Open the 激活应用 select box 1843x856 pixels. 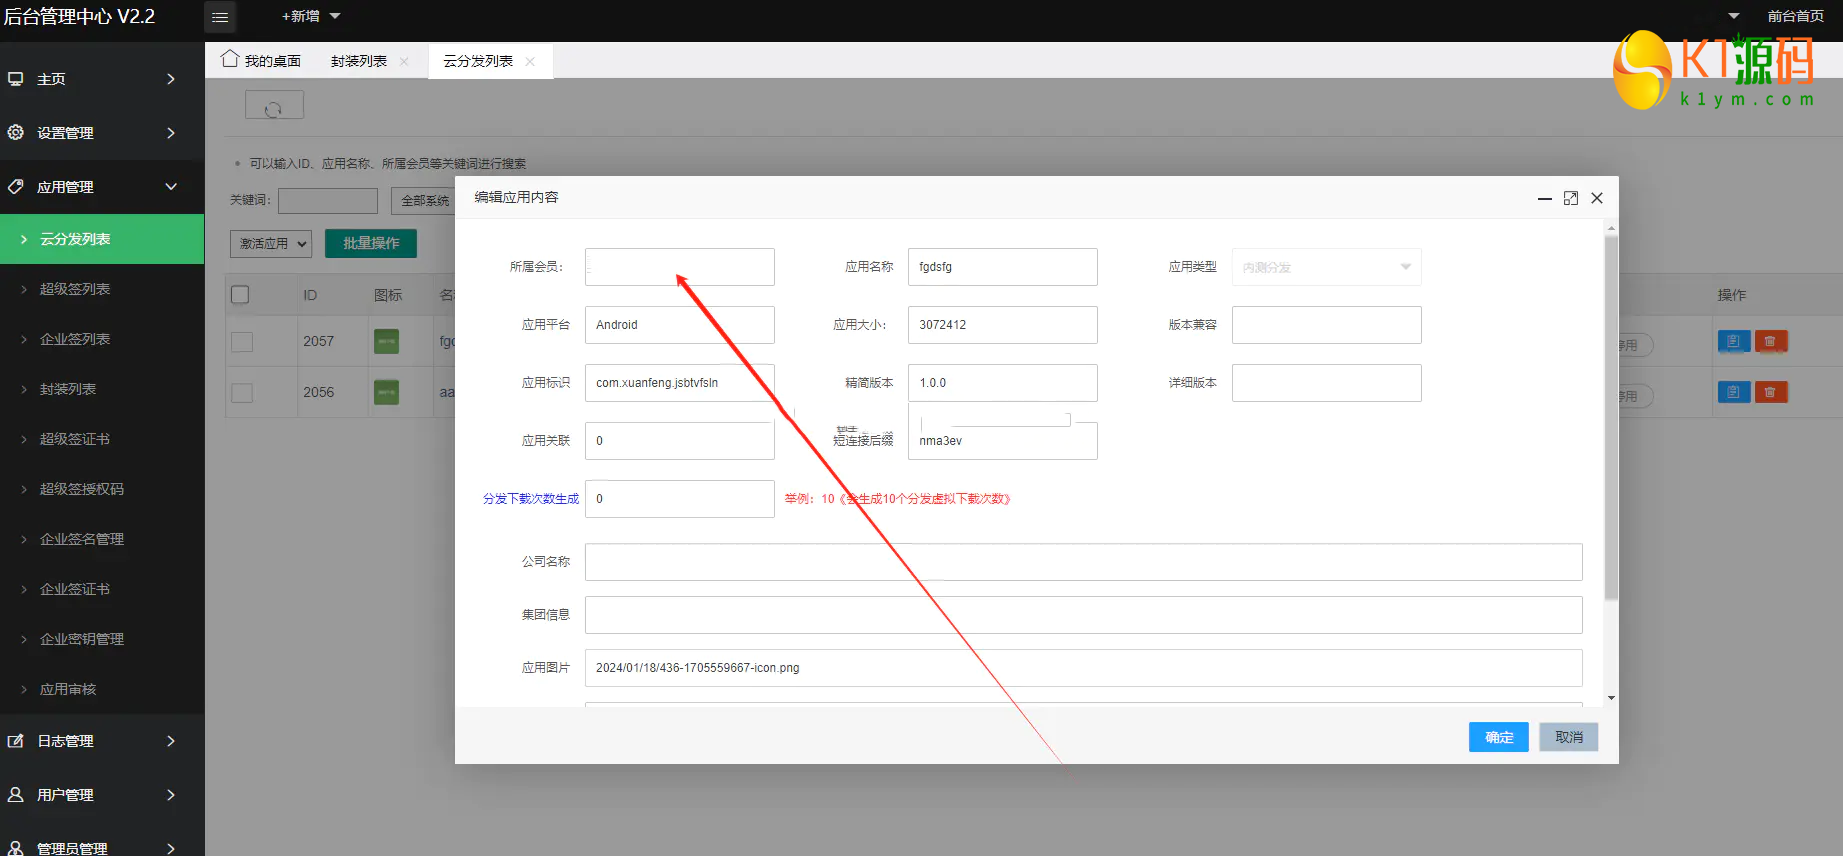pos(271,243)
